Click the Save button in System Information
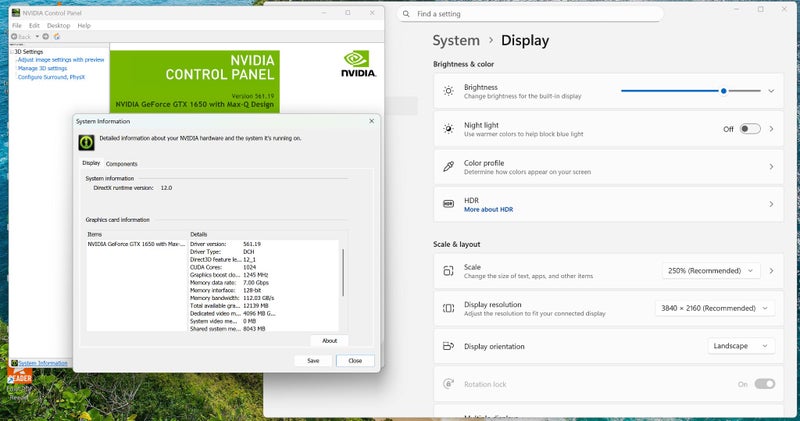The image size is (800, 421). [313, 361]
